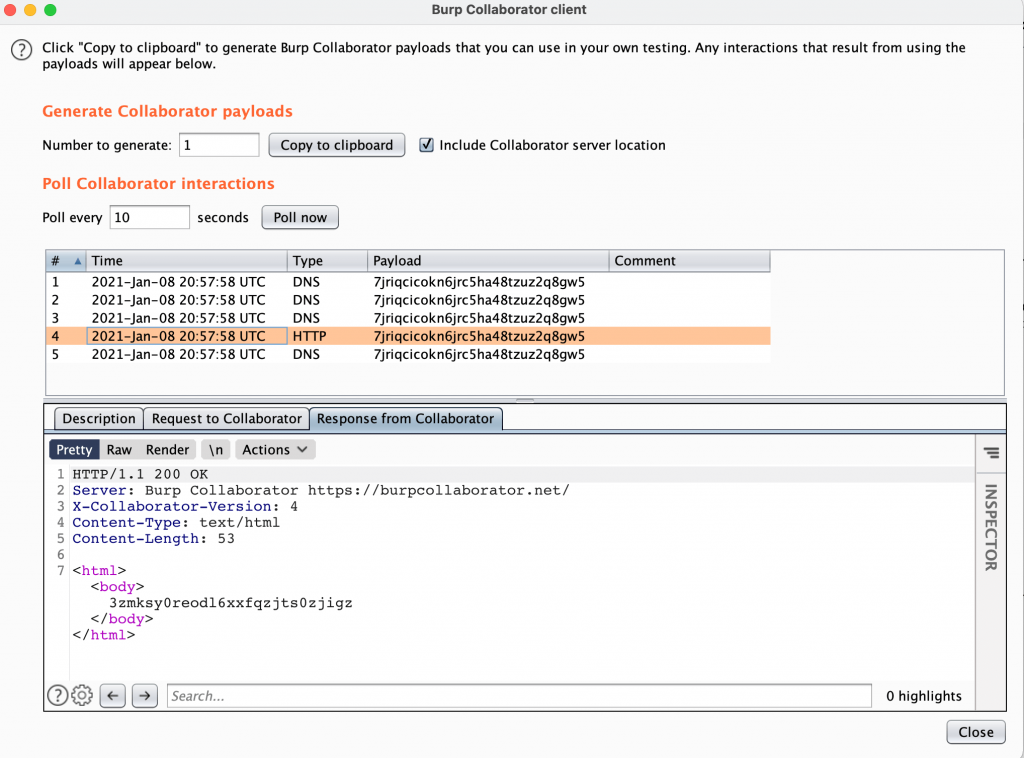
Task: Click the HTTP/1.1 200 OK line
Action: click(x=140, y=475)
